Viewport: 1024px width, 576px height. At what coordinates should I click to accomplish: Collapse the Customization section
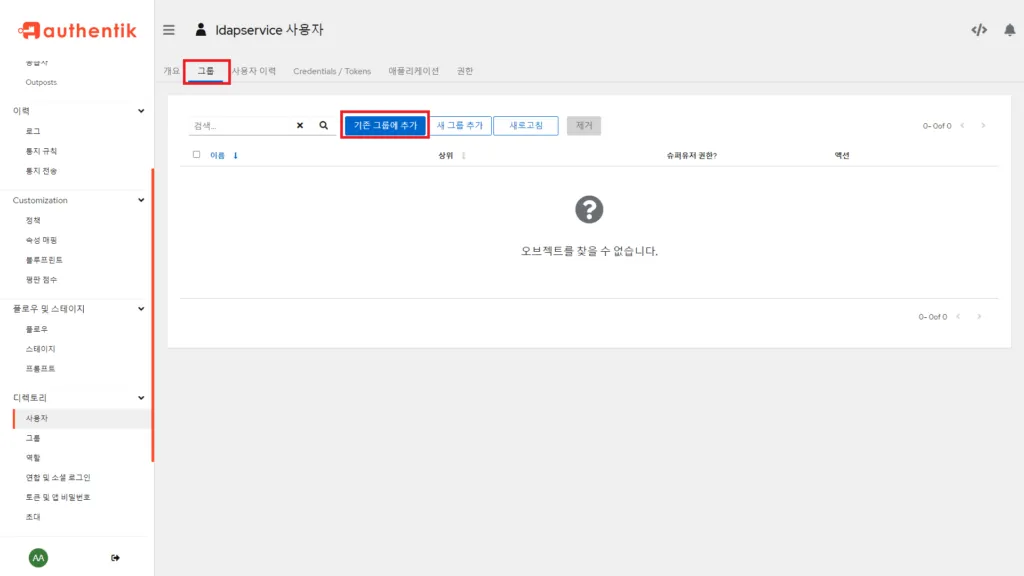point(143,200)
